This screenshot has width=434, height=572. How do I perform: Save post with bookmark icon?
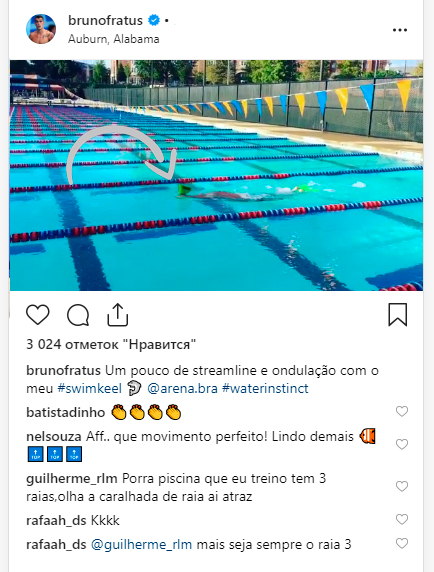(398, 314)
